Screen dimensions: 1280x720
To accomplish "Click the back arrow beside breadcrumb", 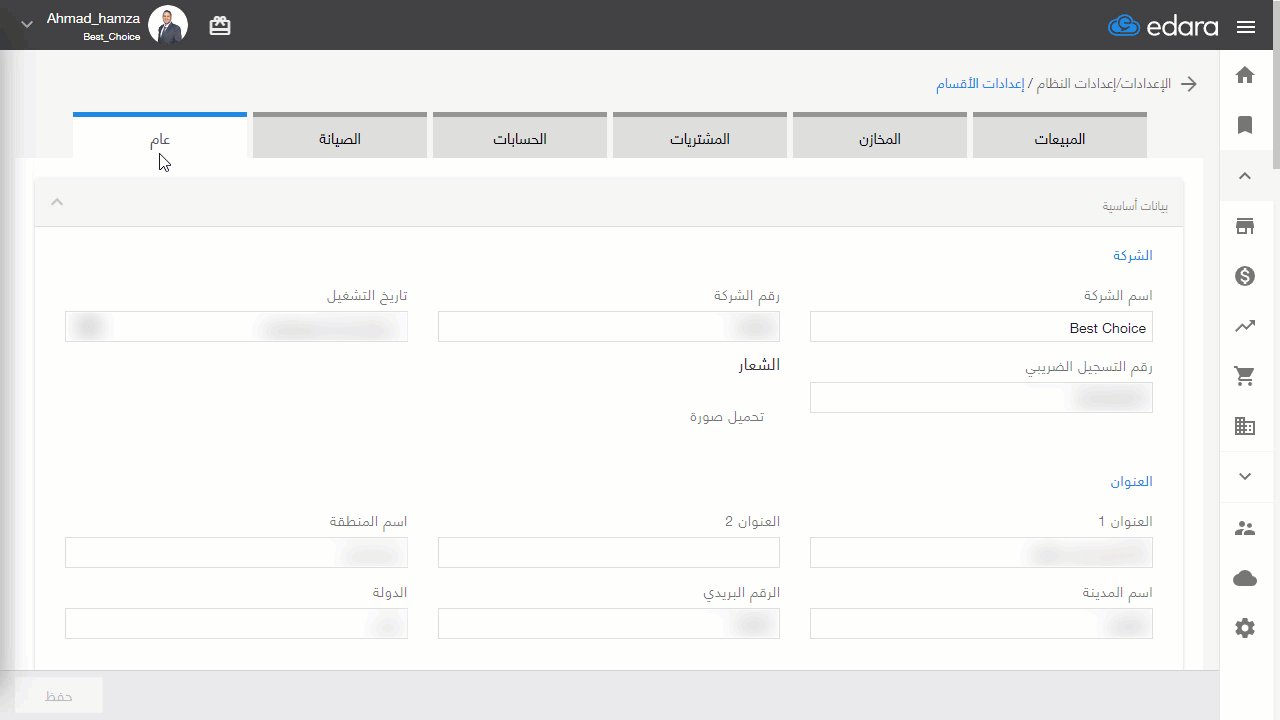I will [1189, 84].
